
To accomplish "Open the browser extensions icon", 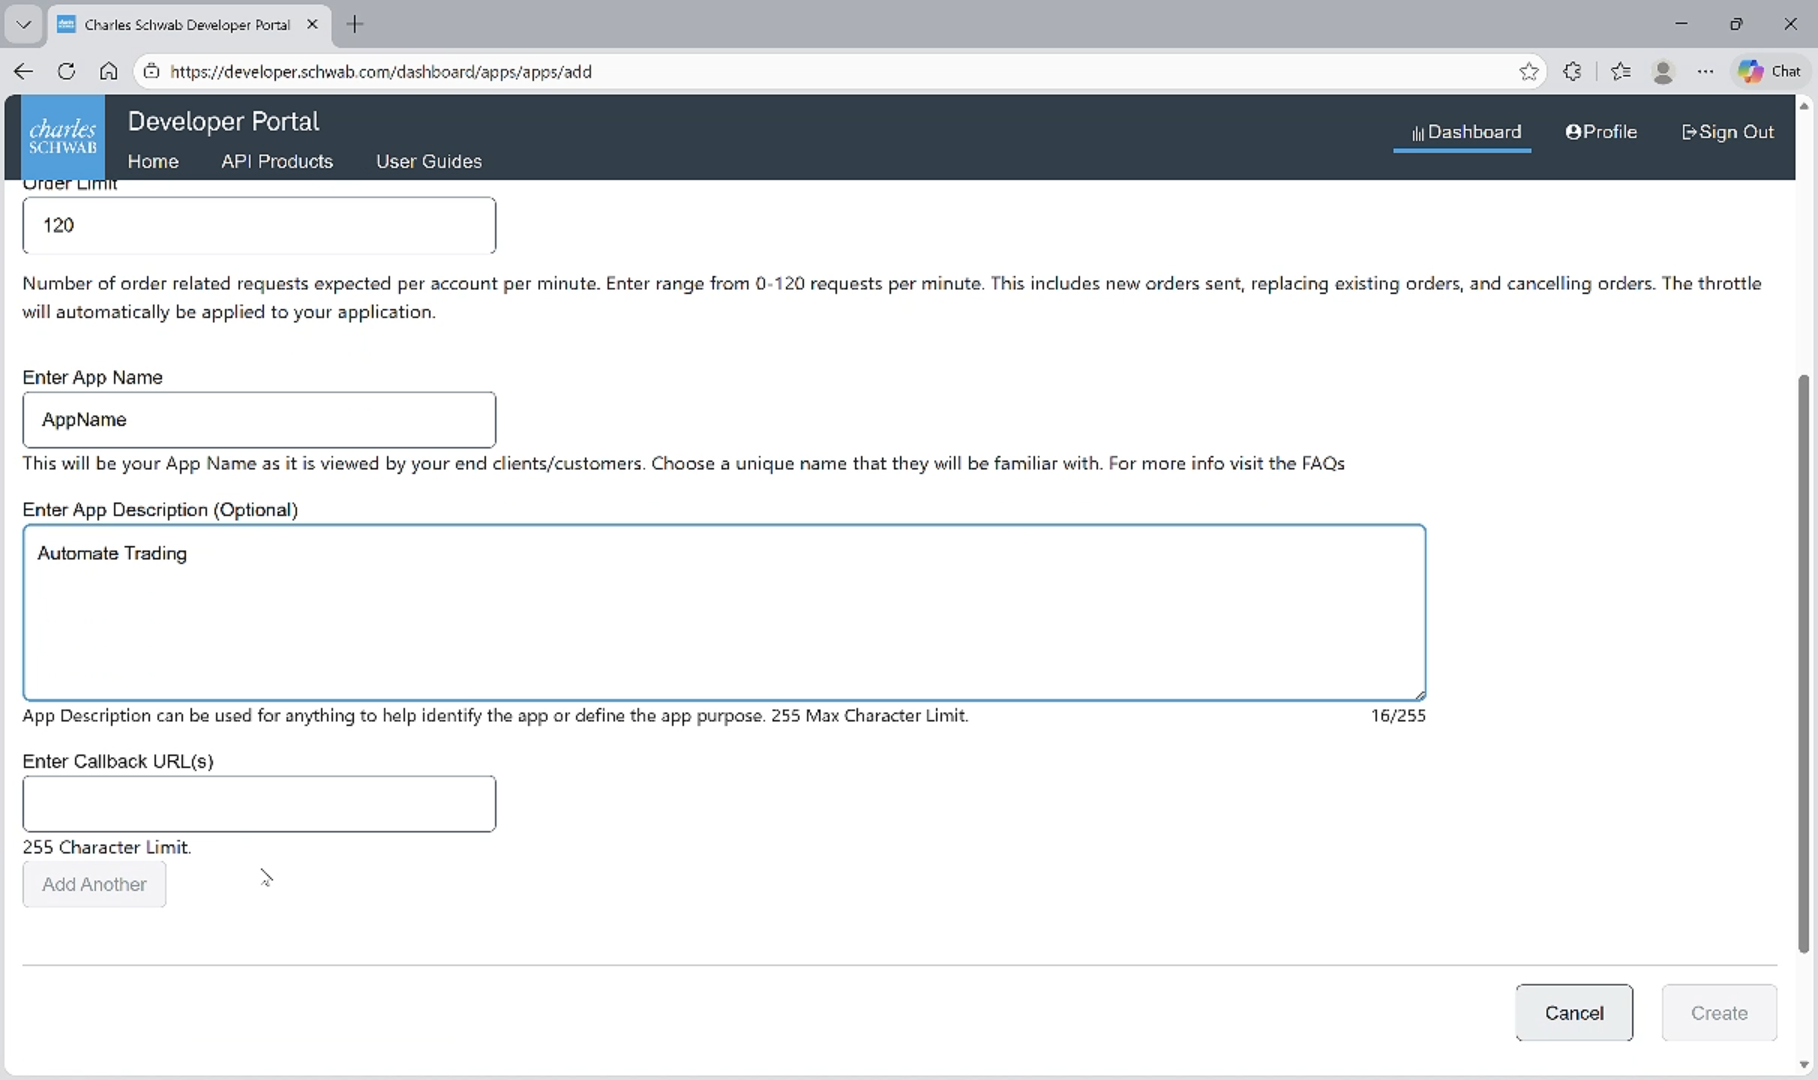I will tap(1572, 71).
